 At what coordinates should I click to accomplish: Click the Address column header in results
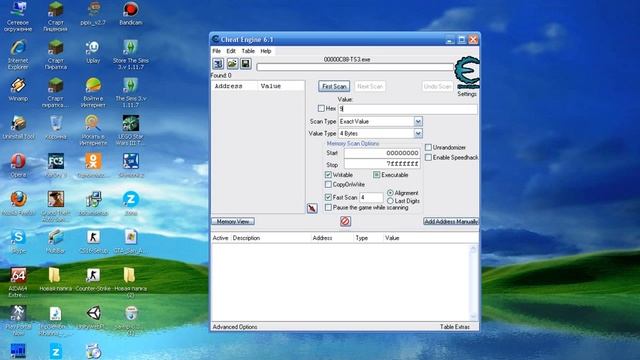(234, 86)
